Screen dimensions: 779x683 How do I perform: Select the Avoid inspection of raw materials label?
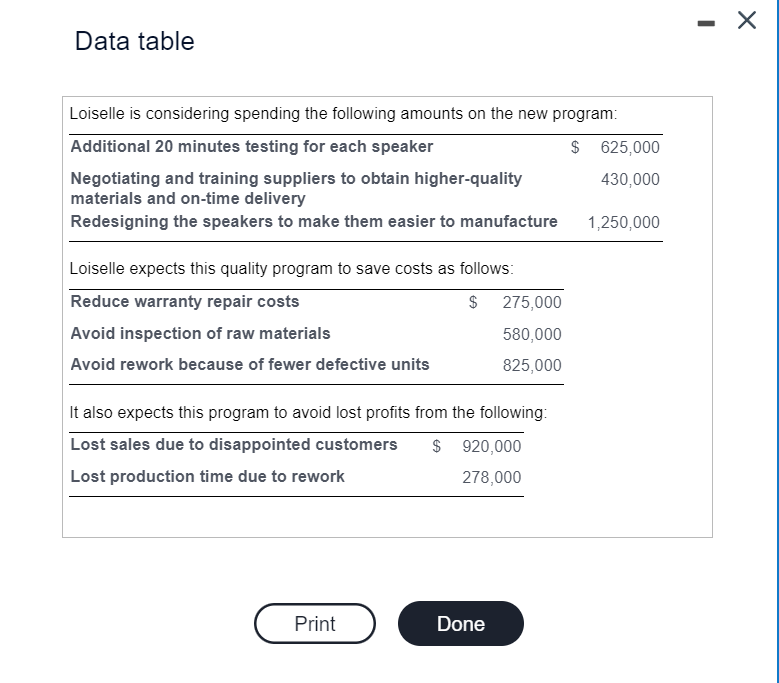coord(200,333)
